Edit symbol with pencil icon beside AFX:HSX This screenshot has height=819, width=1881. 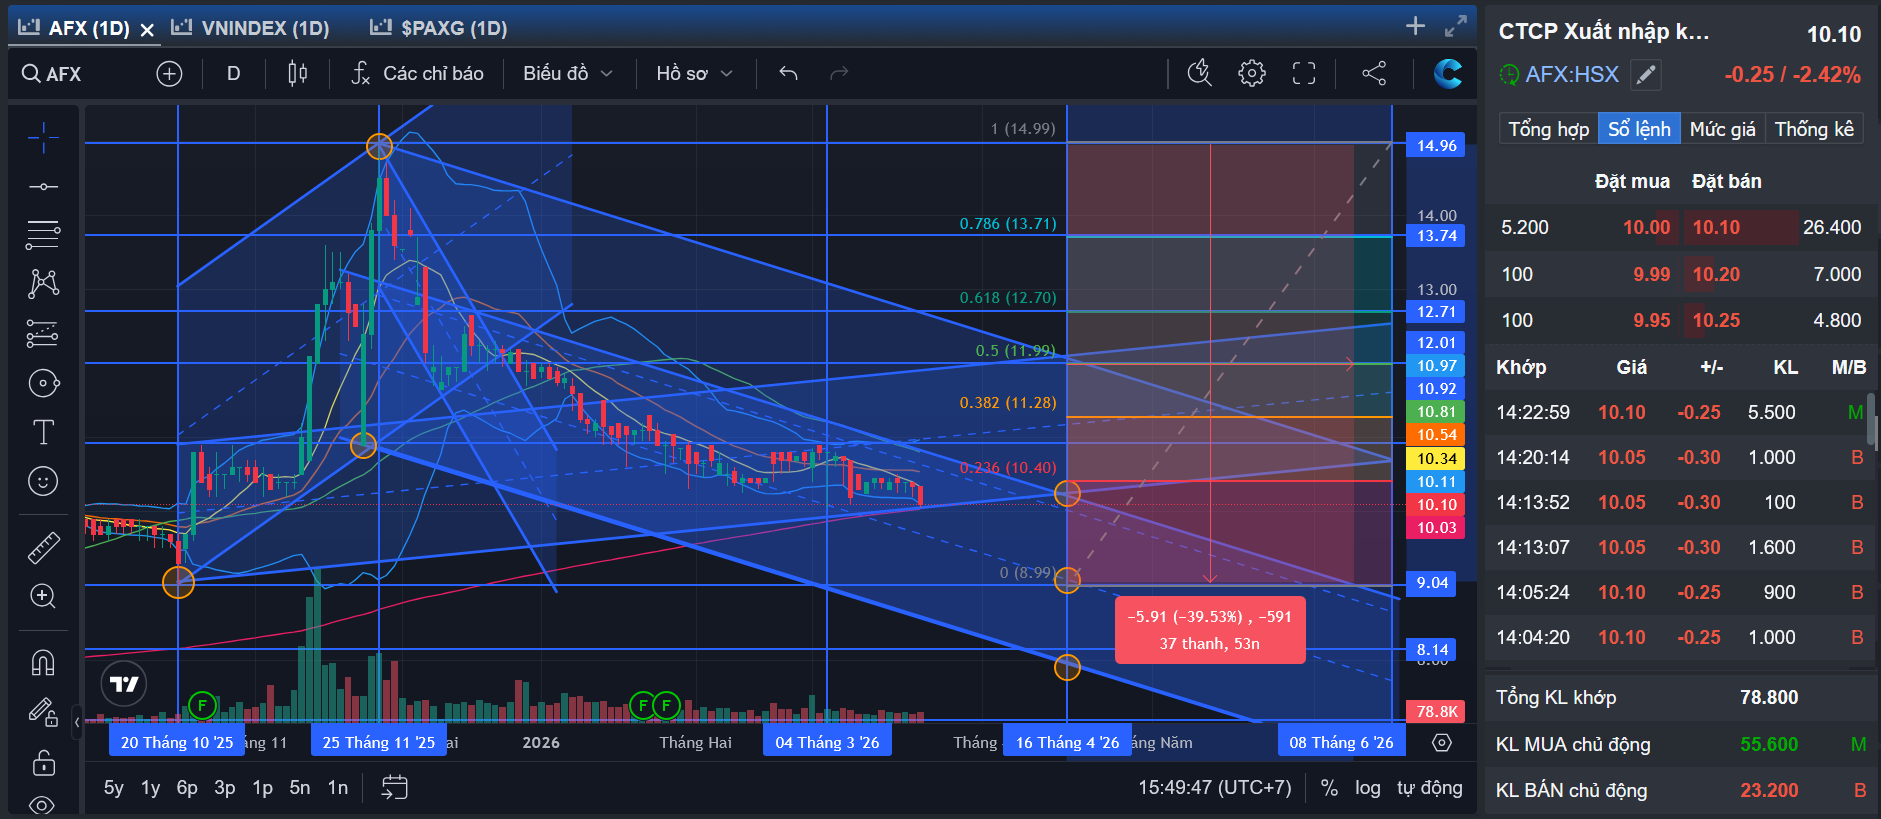(1646, 75)
